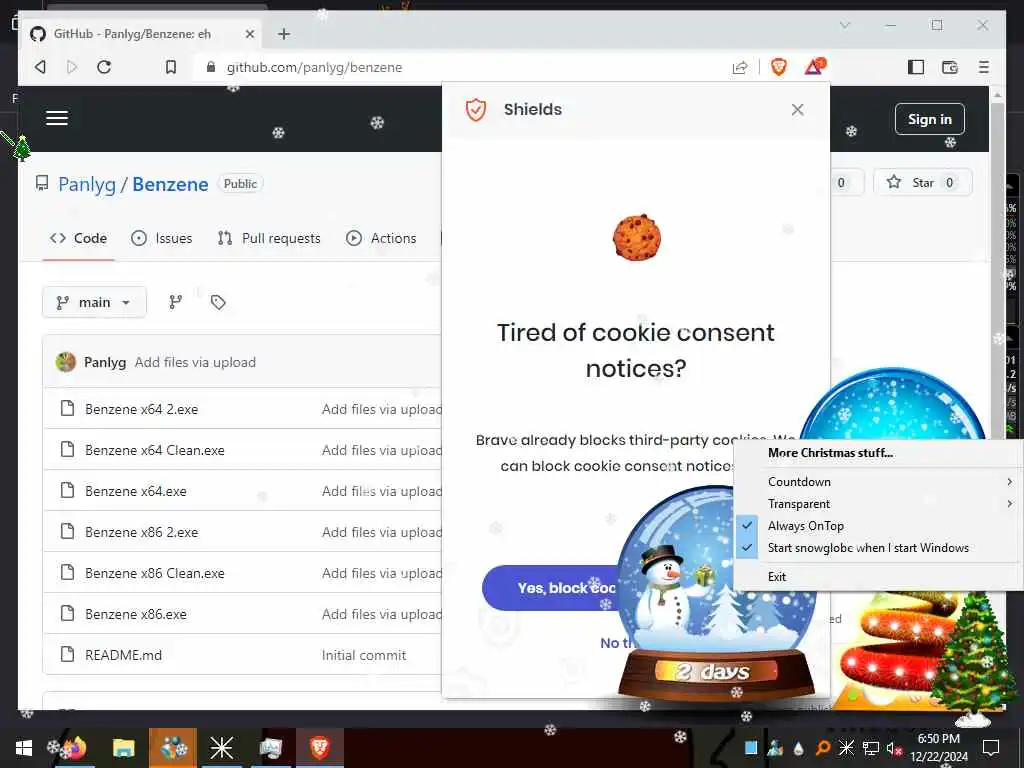Click the network tray icon

pyautogui.click(x=871, y=748)
